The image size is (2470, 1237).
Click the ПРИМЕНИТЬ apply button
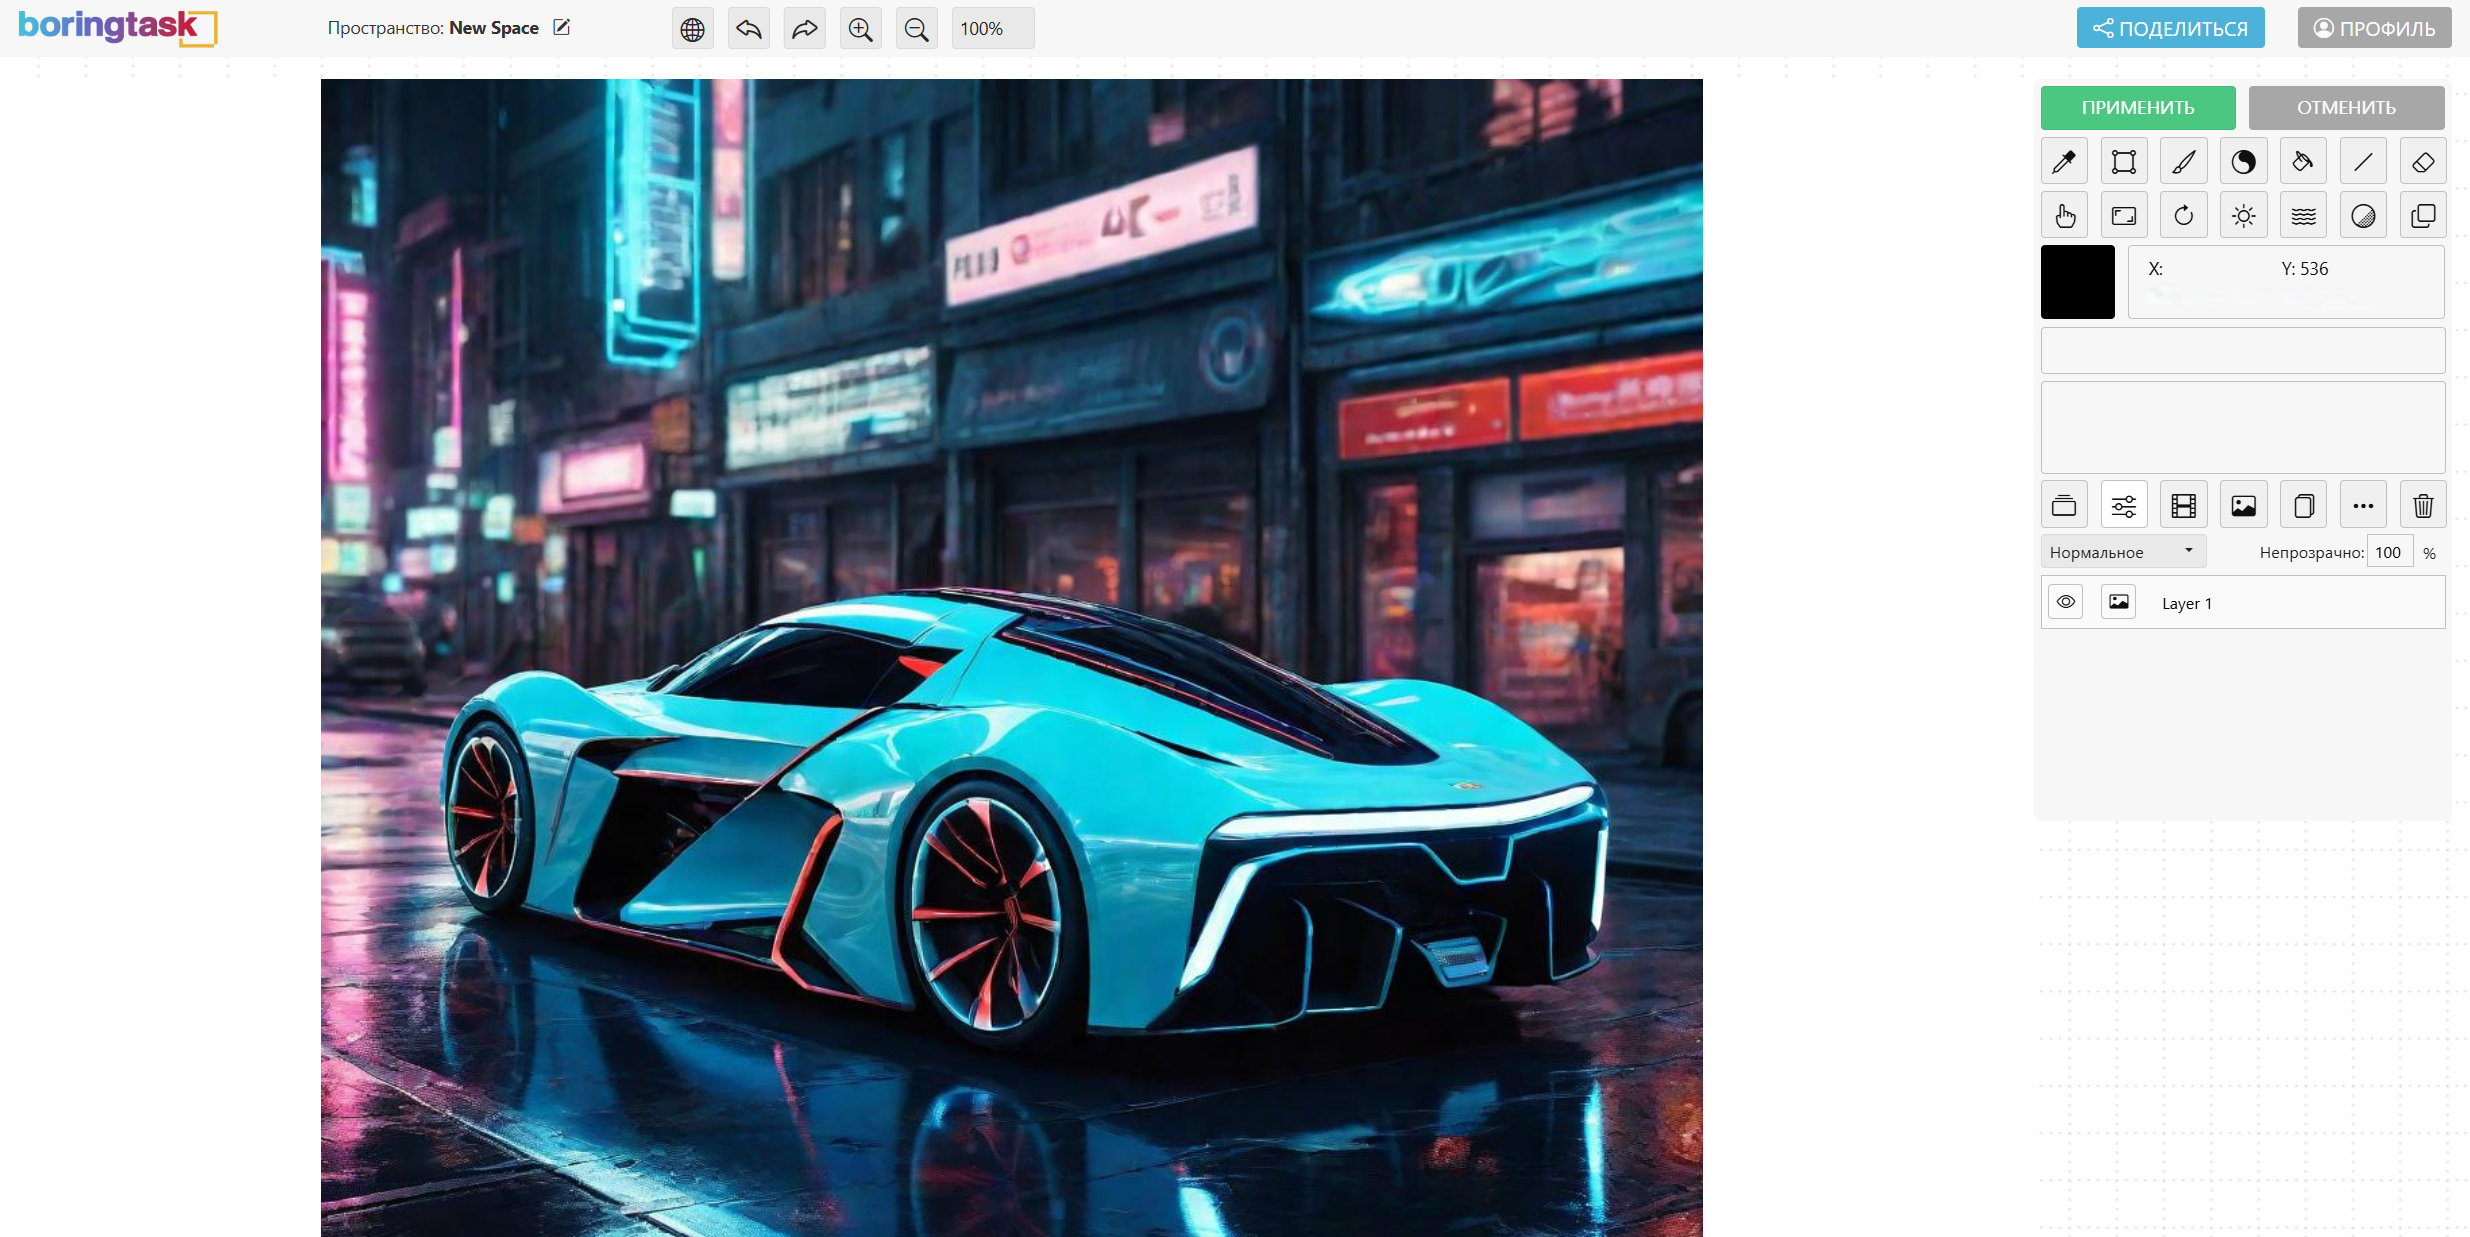pyautogui.click(x=2137, y=108)
